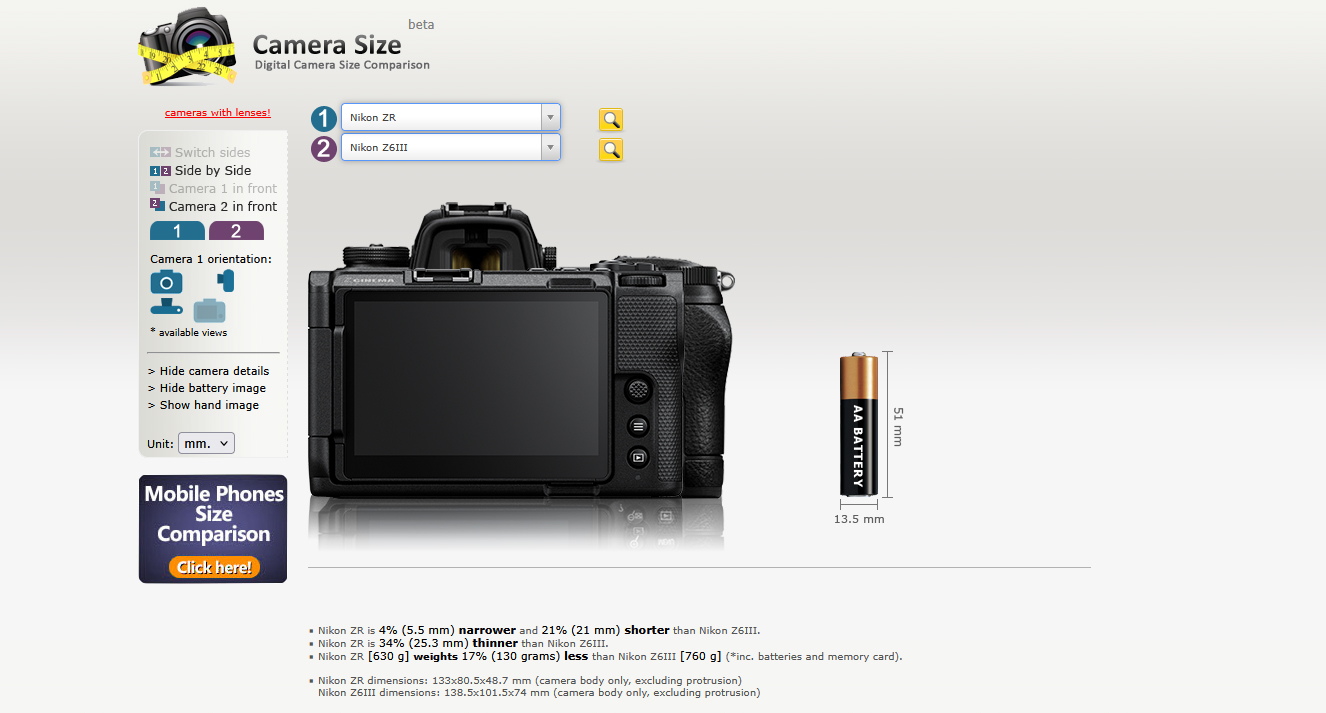
Task: Click the magnifier icon beside Nikon Z6III
Action: tap(611, 150)
